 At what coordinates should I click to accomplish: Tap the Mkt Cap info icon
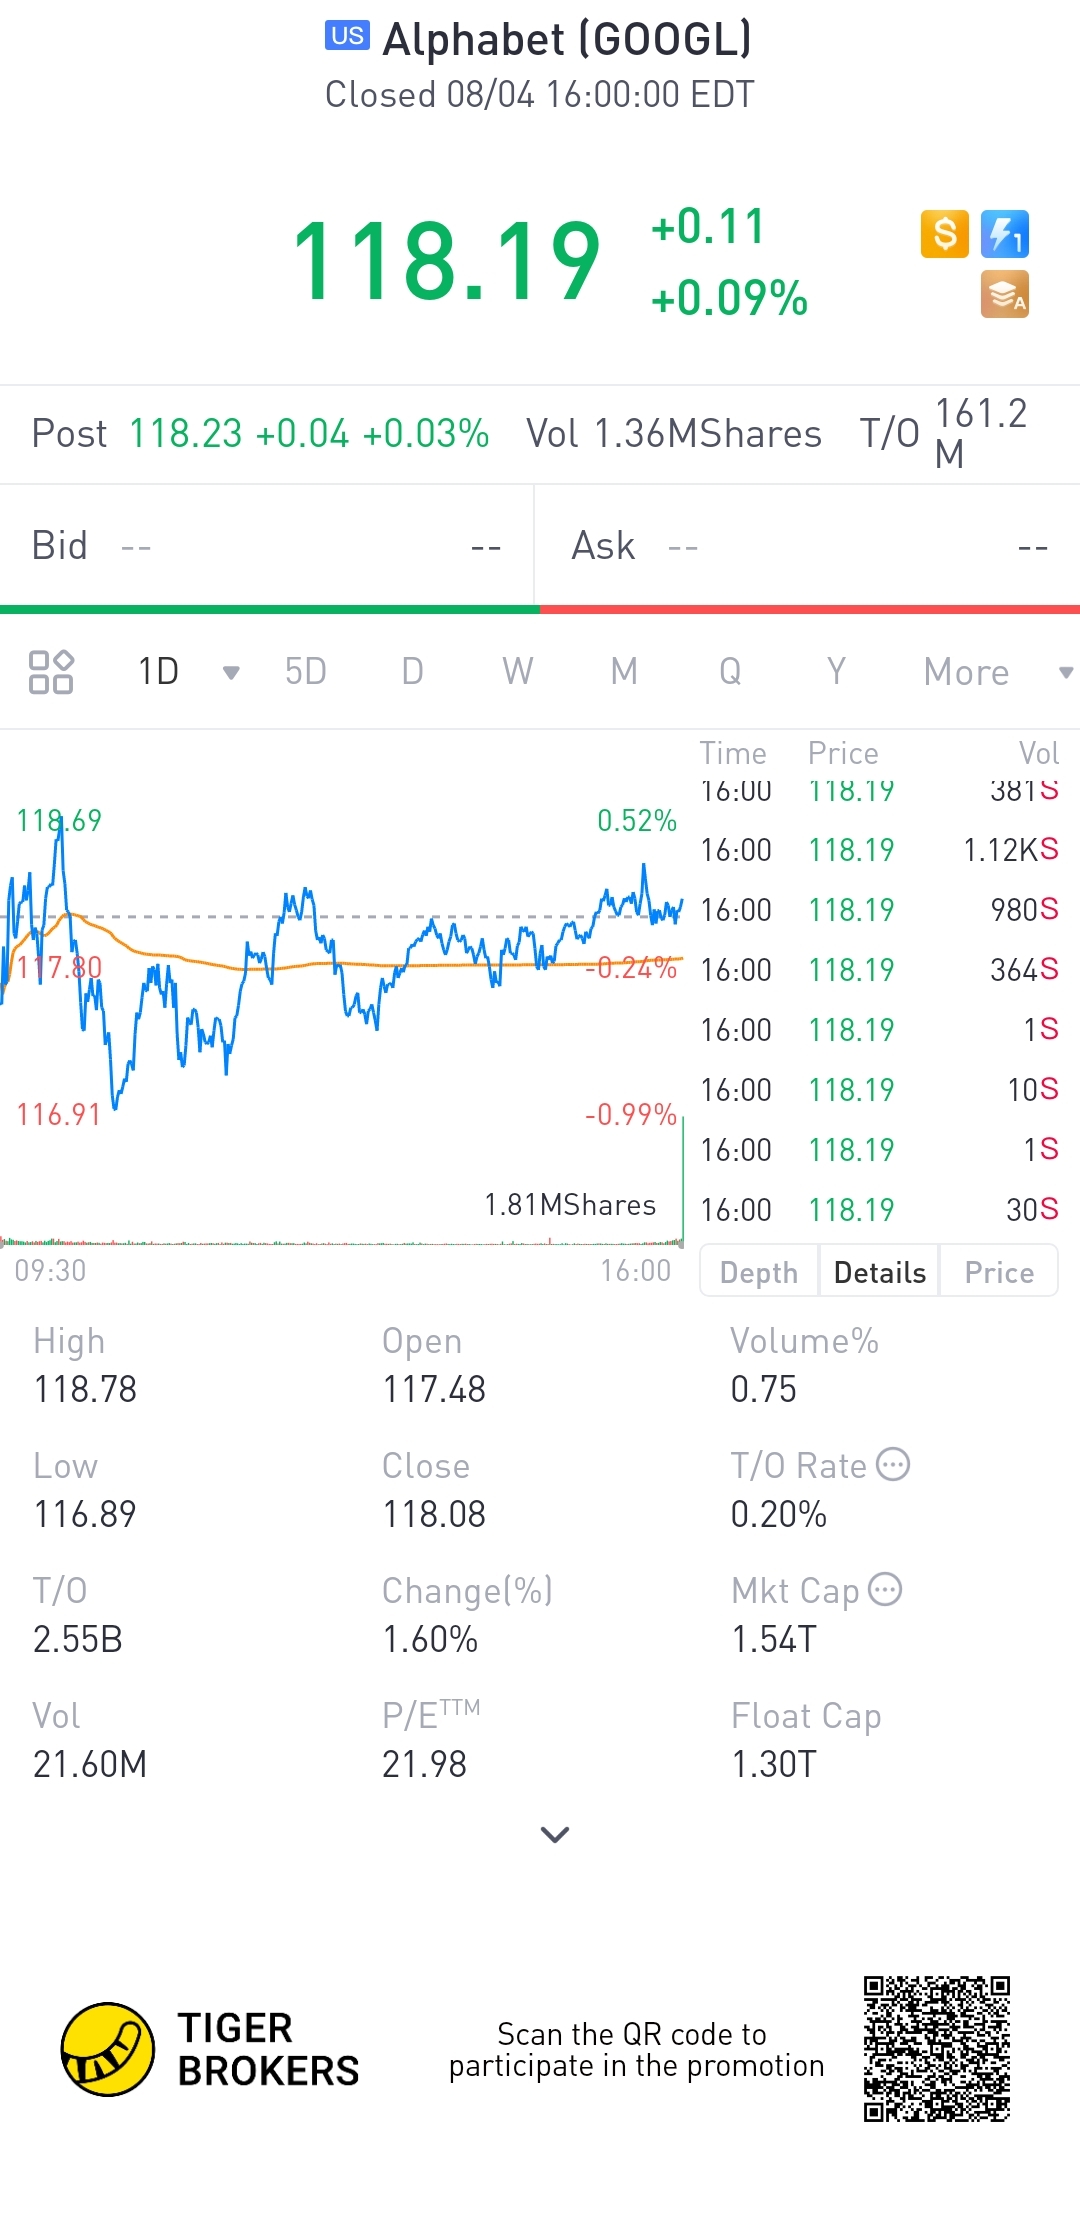coord(885,1589)
